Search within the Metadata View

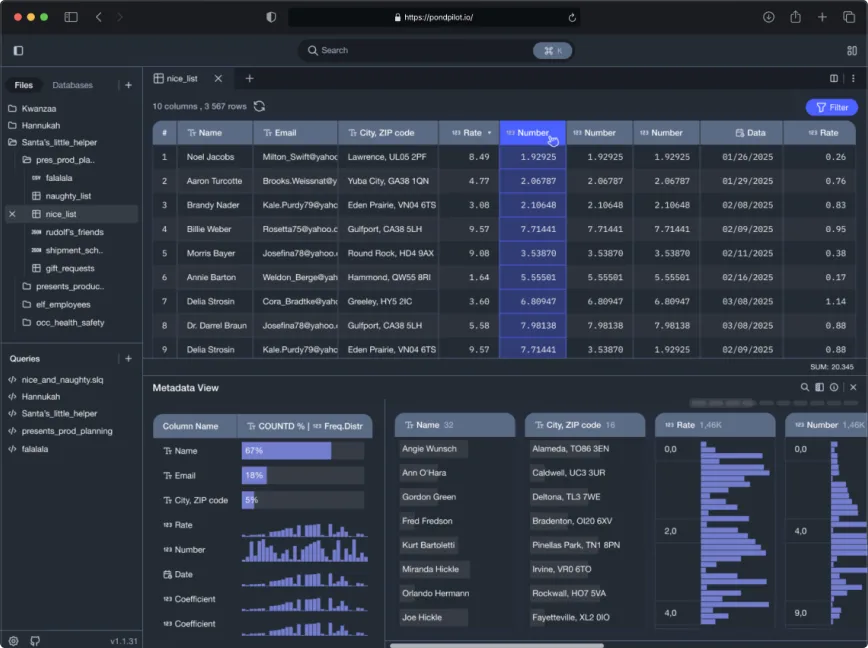[x=805, y=387]
